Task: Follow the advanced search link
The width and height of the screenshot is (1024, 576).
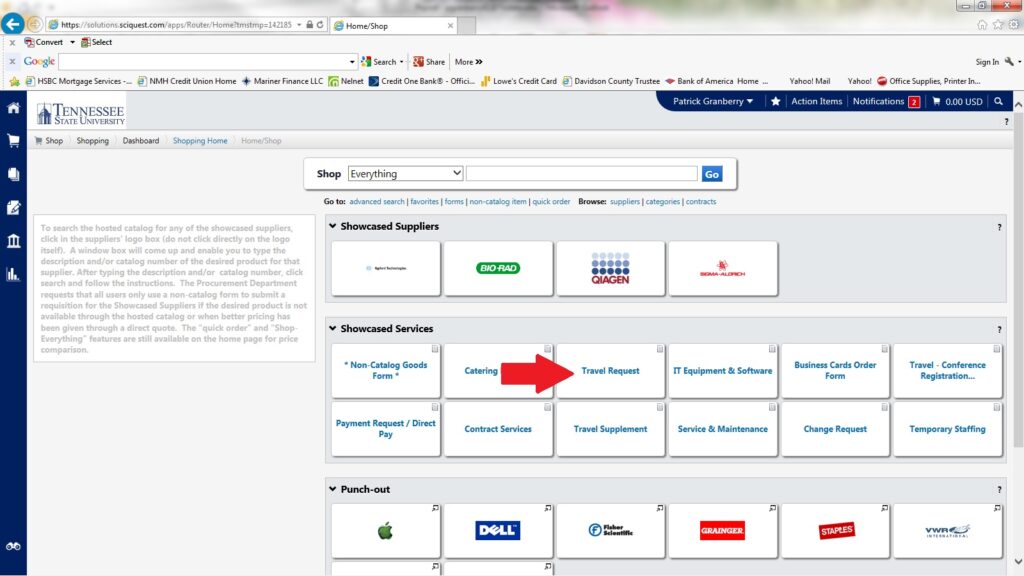Action: pos(377,202)
